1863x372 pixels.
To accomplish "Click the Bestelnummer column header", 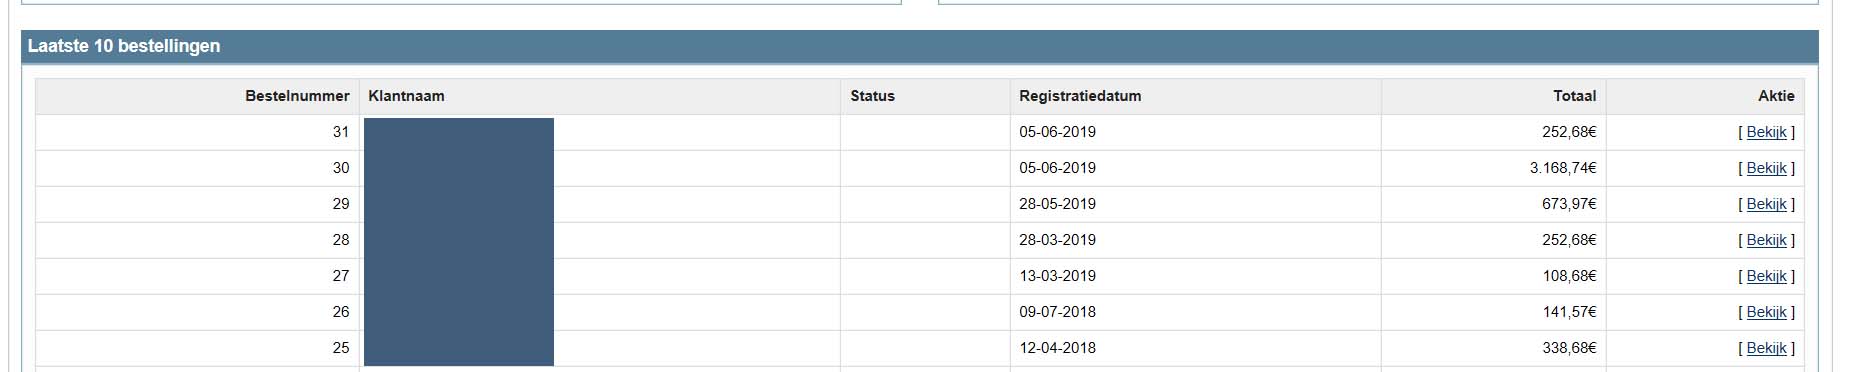I will click(297, 96).
